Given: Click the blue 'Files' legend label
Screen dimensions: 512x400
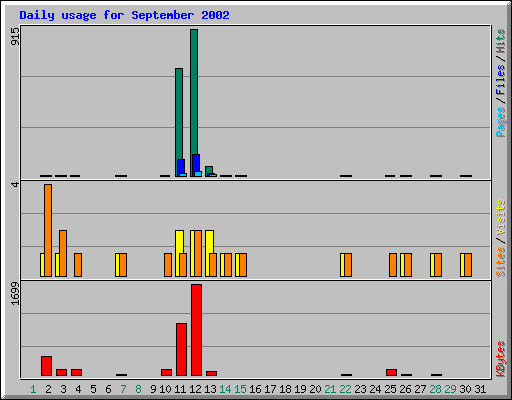Looking at the screenshot, I should click(500, 80).
